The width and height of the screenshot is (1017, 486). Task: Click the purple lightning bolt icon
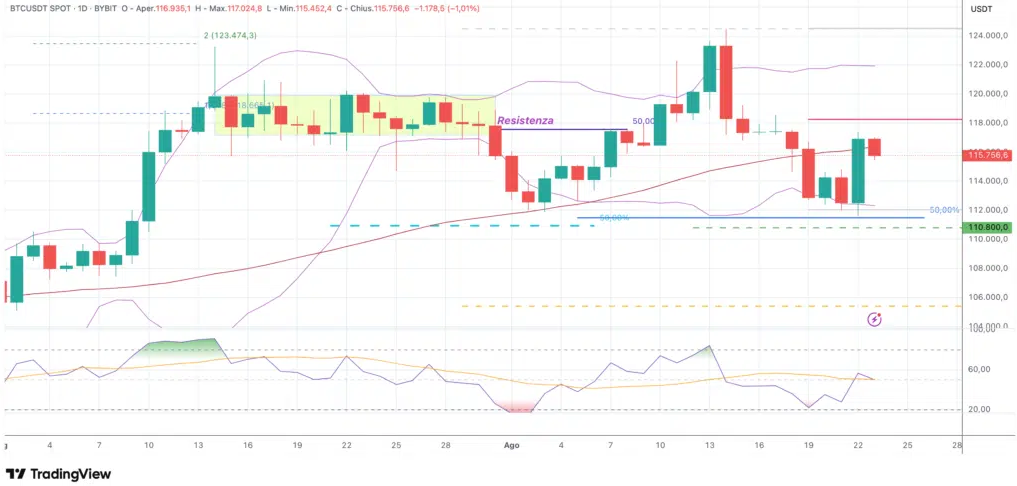(875, 319)
